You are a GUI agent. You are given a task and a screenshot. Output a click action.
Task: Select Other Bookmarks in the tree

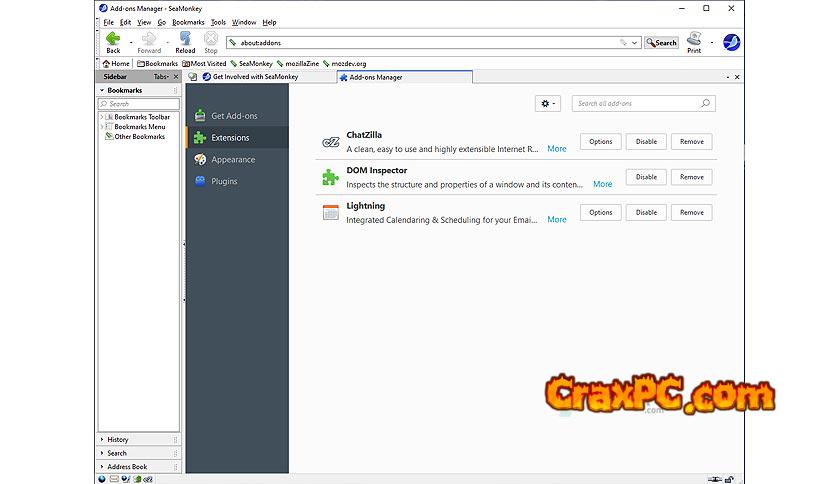click(x=135, y=136)
